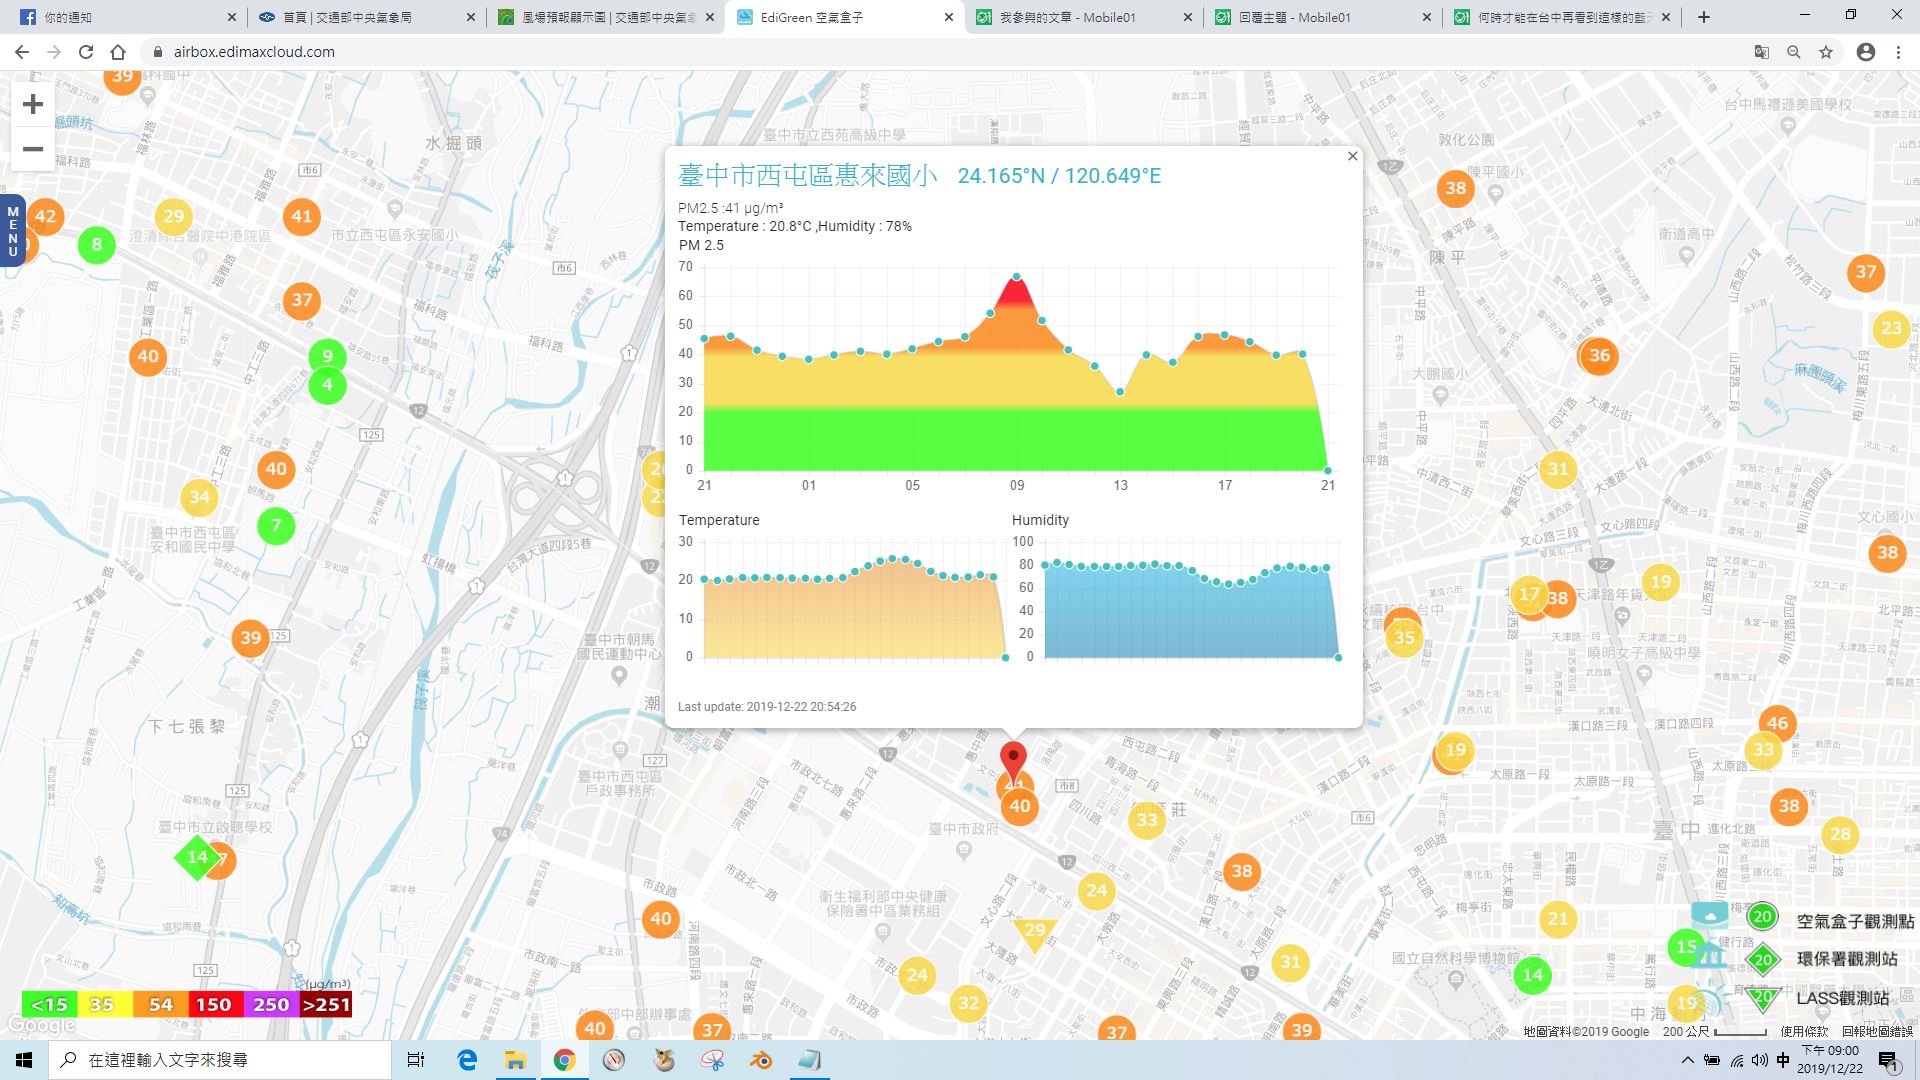Click the Google logo on the map
The image size is (1920, 1080).
41,1025
